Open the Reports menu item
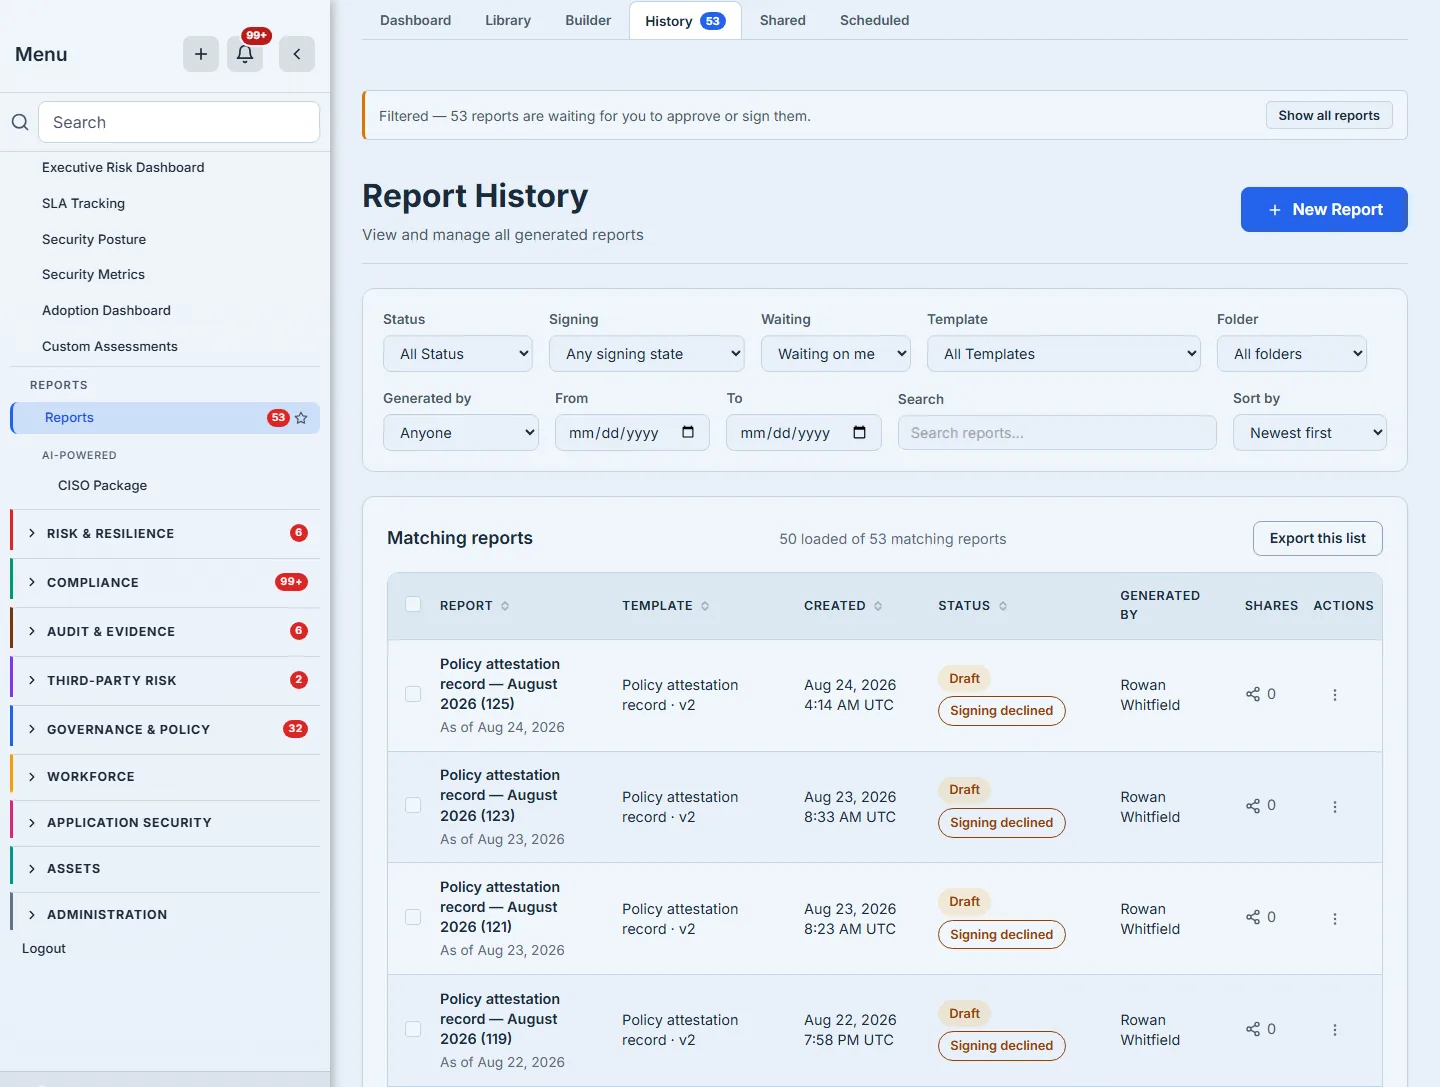The image size is (1440, 1087). click(165, 418)
